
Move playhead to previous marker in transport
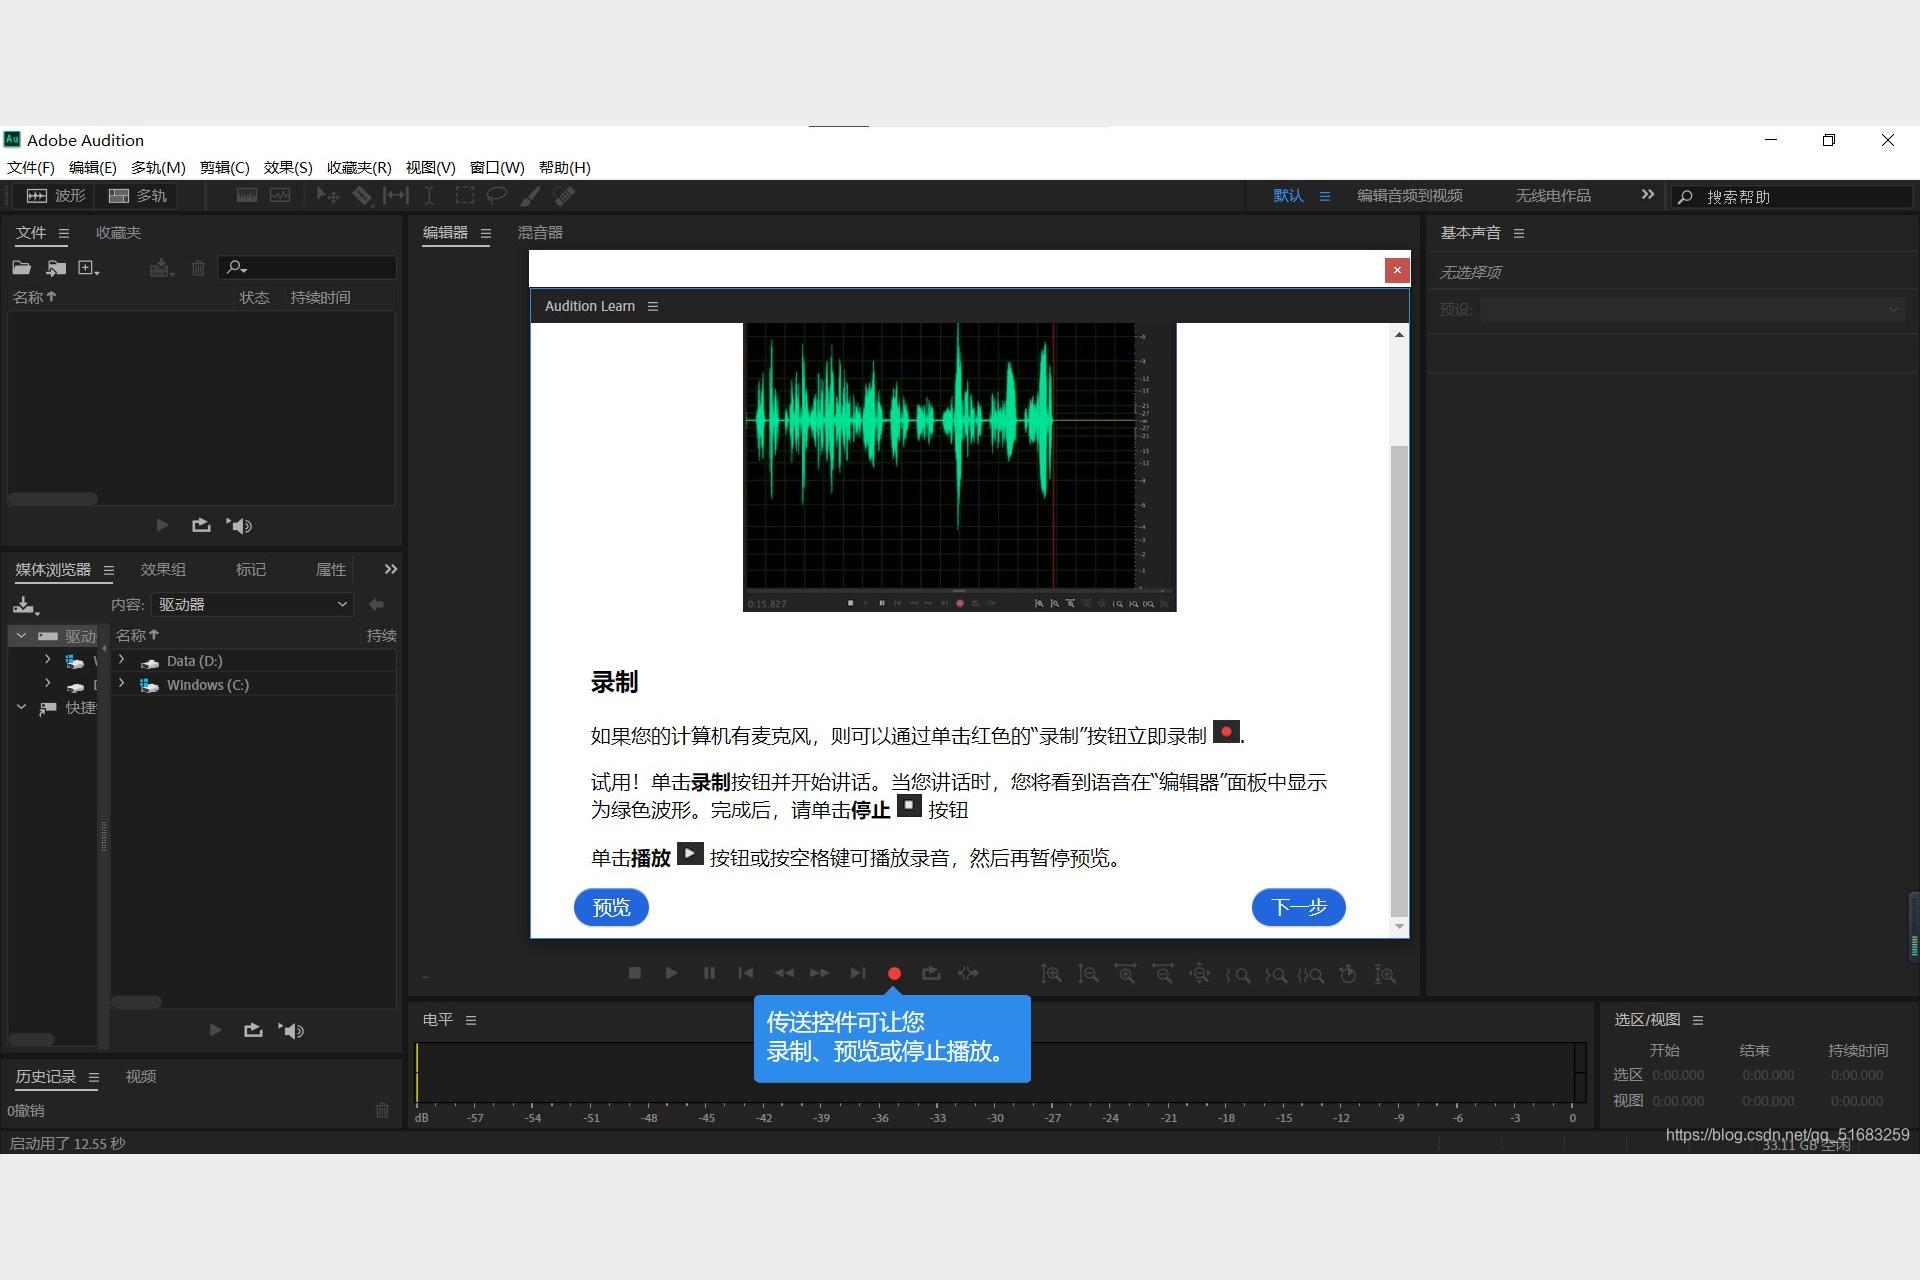746,973
